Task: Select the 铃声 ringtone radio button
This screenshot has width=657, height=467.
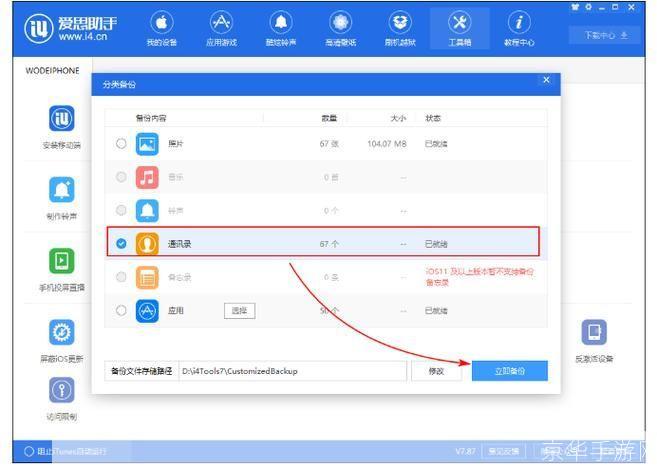Action: [x=121, y=210]
